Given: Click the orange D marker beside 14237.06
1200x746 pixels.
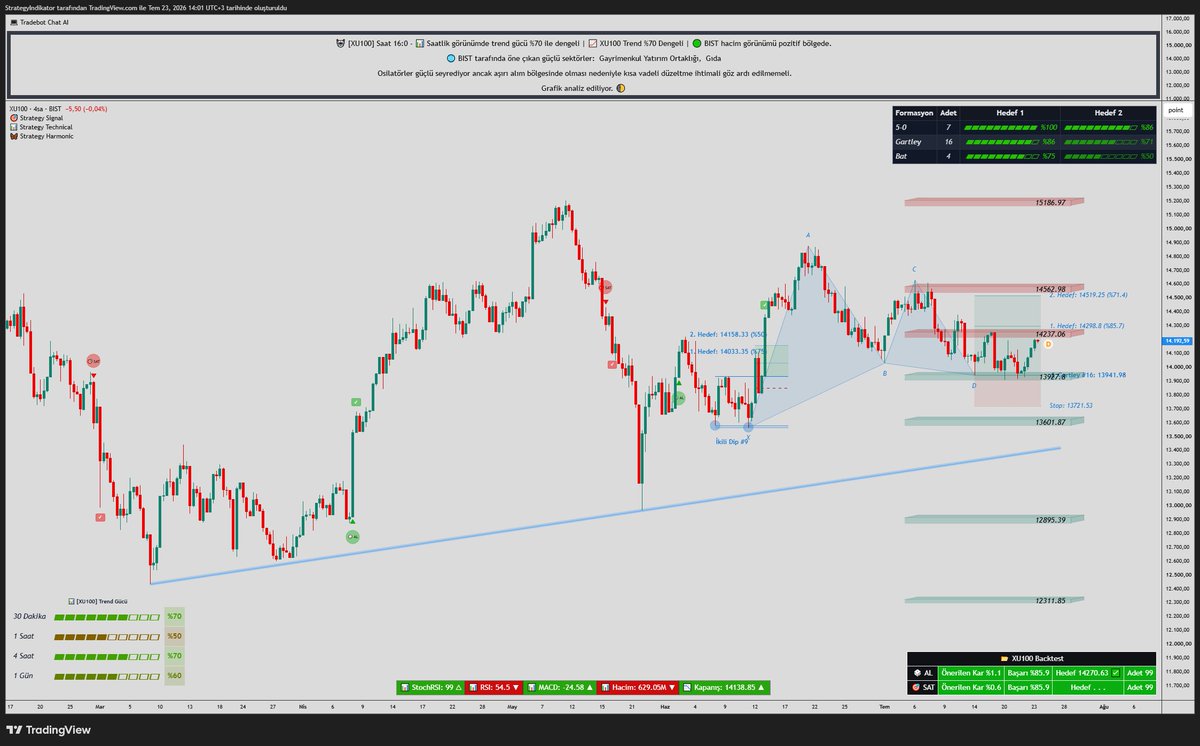Looking at the screenshot, I should 1048,344.
